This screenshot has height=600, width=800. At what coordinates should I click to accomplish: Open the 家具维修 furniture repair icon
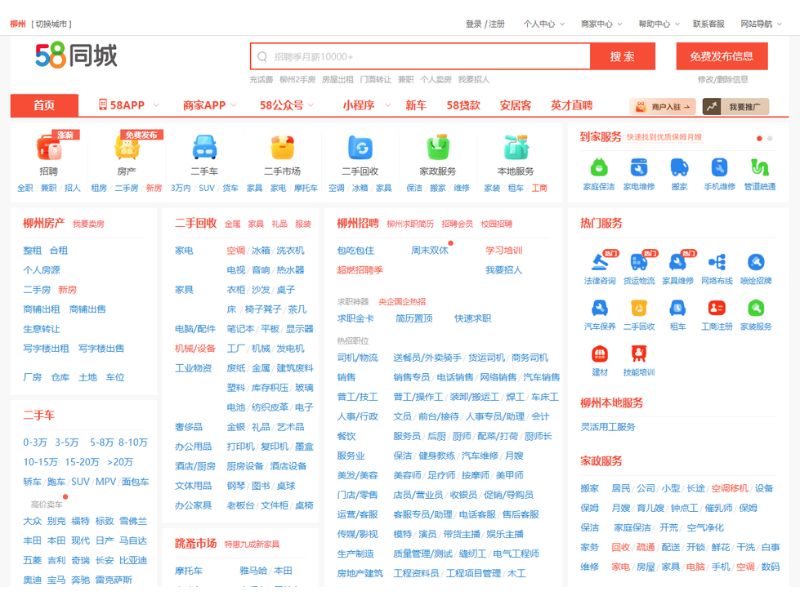678,262
